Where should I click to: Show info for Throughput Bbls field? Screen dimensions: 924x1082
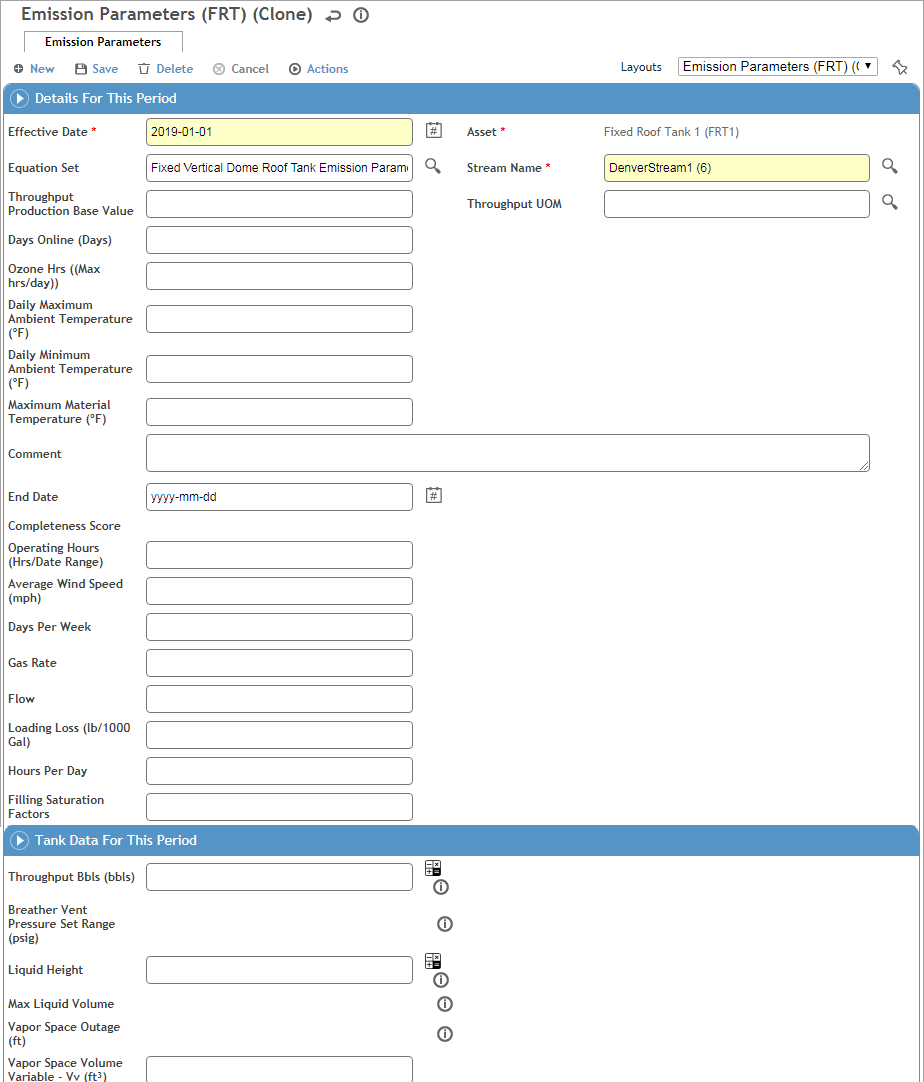(441, 887)
